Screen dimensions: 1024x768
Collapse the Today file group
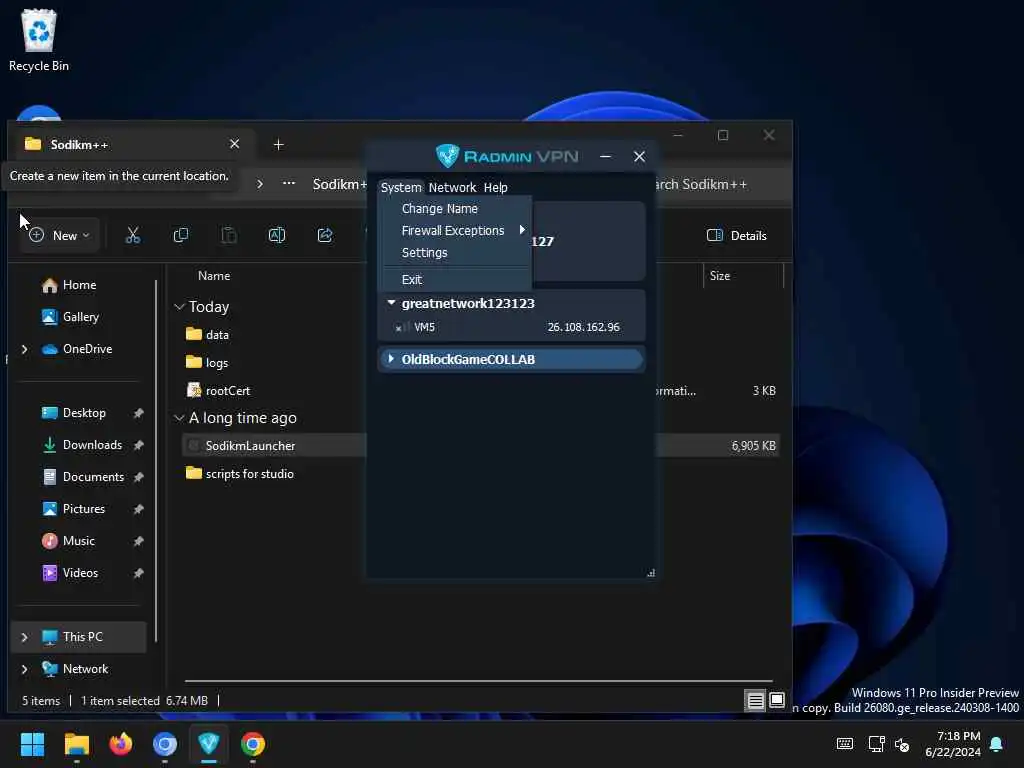coord(179,306)
